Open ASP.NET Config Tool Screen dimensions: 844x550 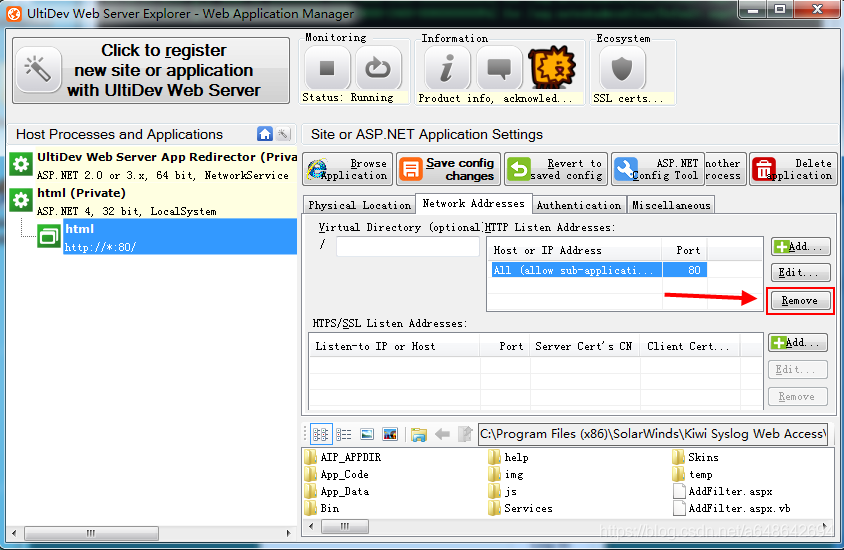point(658,169)
